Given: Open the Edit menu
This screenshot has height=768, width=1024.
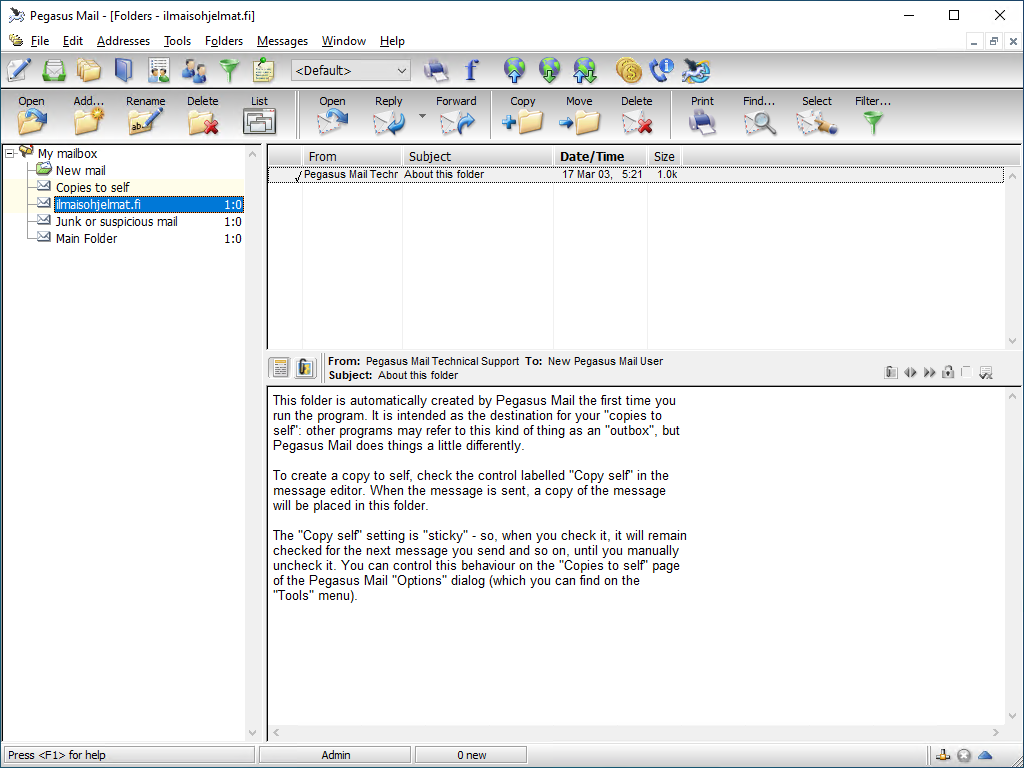Looking at the screenshot, I should pyautogui.click(x=72, y=41).
